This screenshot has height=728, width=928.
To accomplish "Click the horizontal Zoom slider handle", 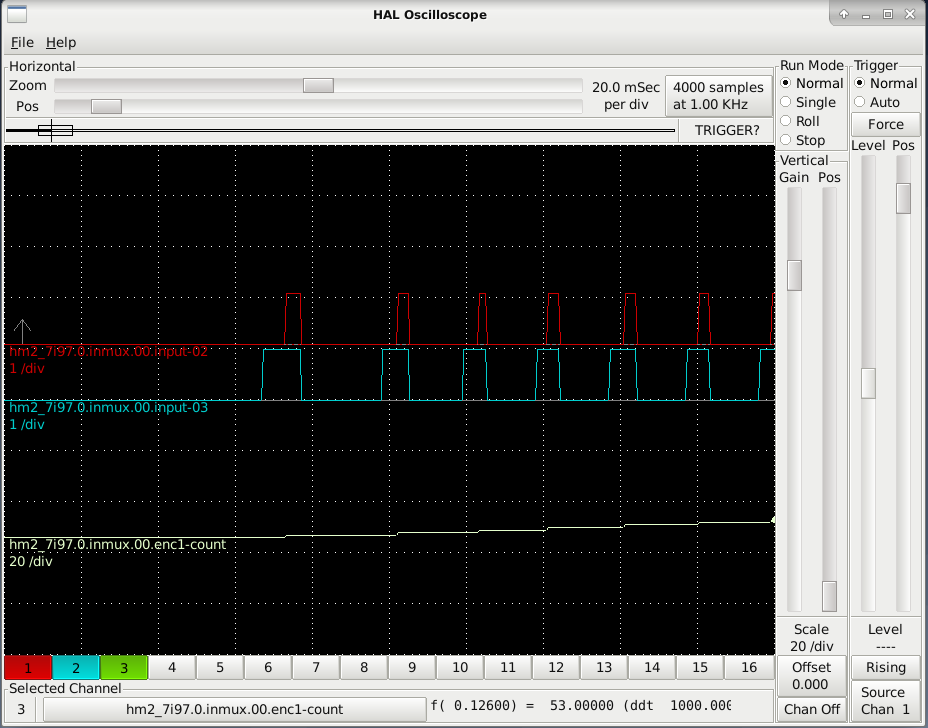I will [x=318, y=86].
